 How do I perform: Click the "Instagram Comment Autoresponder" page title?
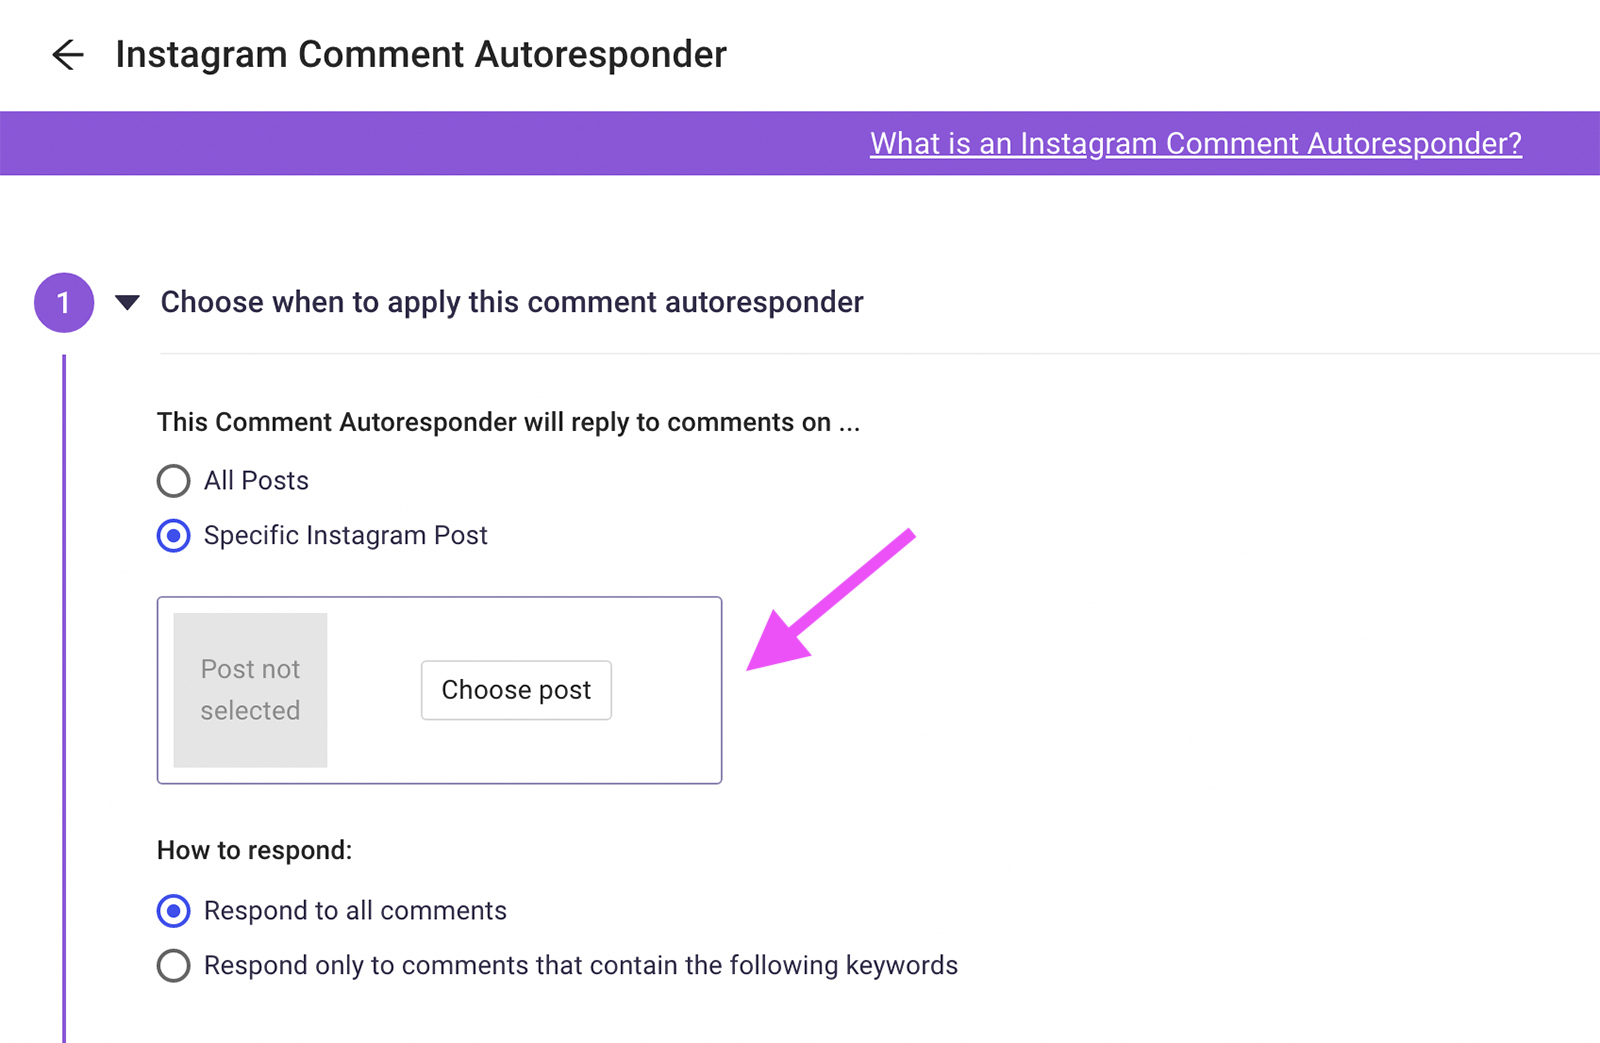pyautogui.click(x=421, y=54)
